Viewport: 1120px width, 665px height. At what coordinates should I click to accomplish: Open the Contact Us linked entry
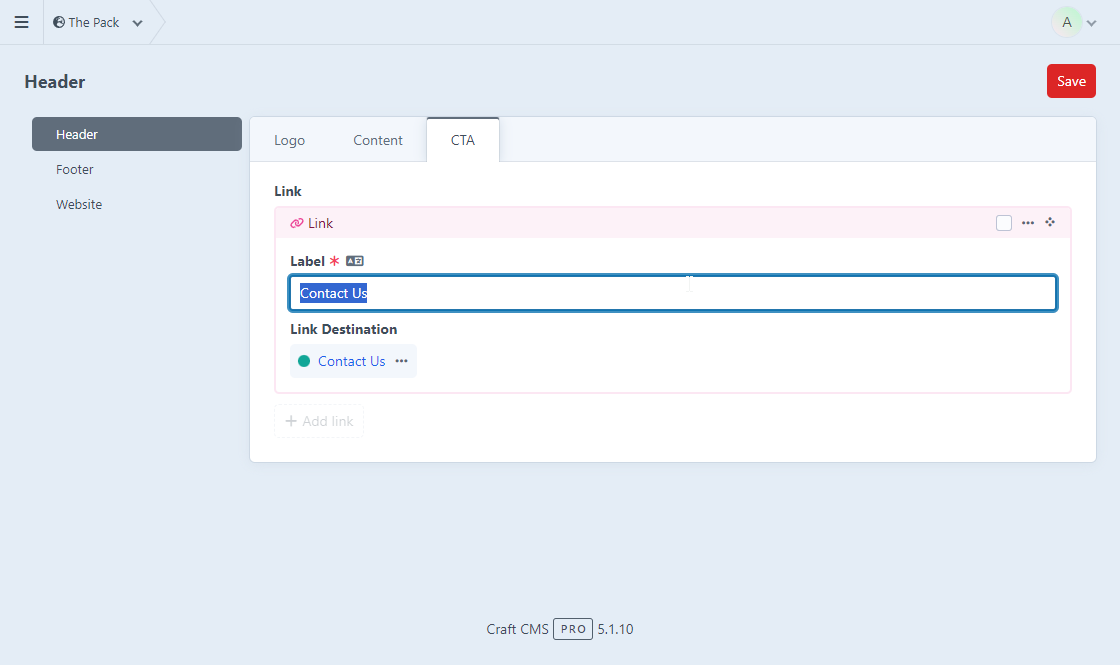[351, 361]
